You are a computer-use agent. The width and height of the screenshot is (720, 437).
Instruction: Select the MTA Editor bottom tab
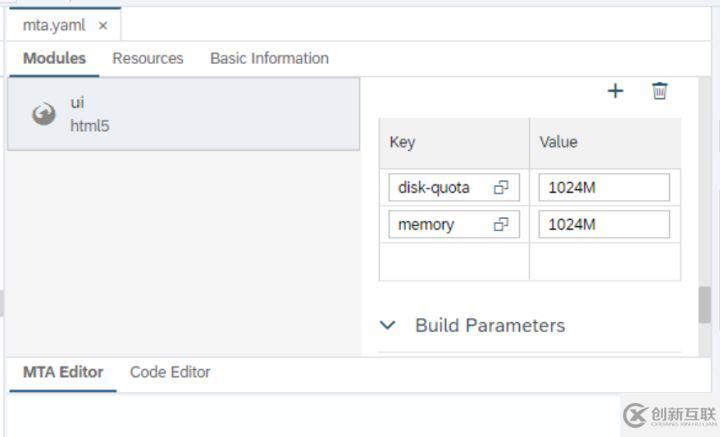[x=62, y=372]
